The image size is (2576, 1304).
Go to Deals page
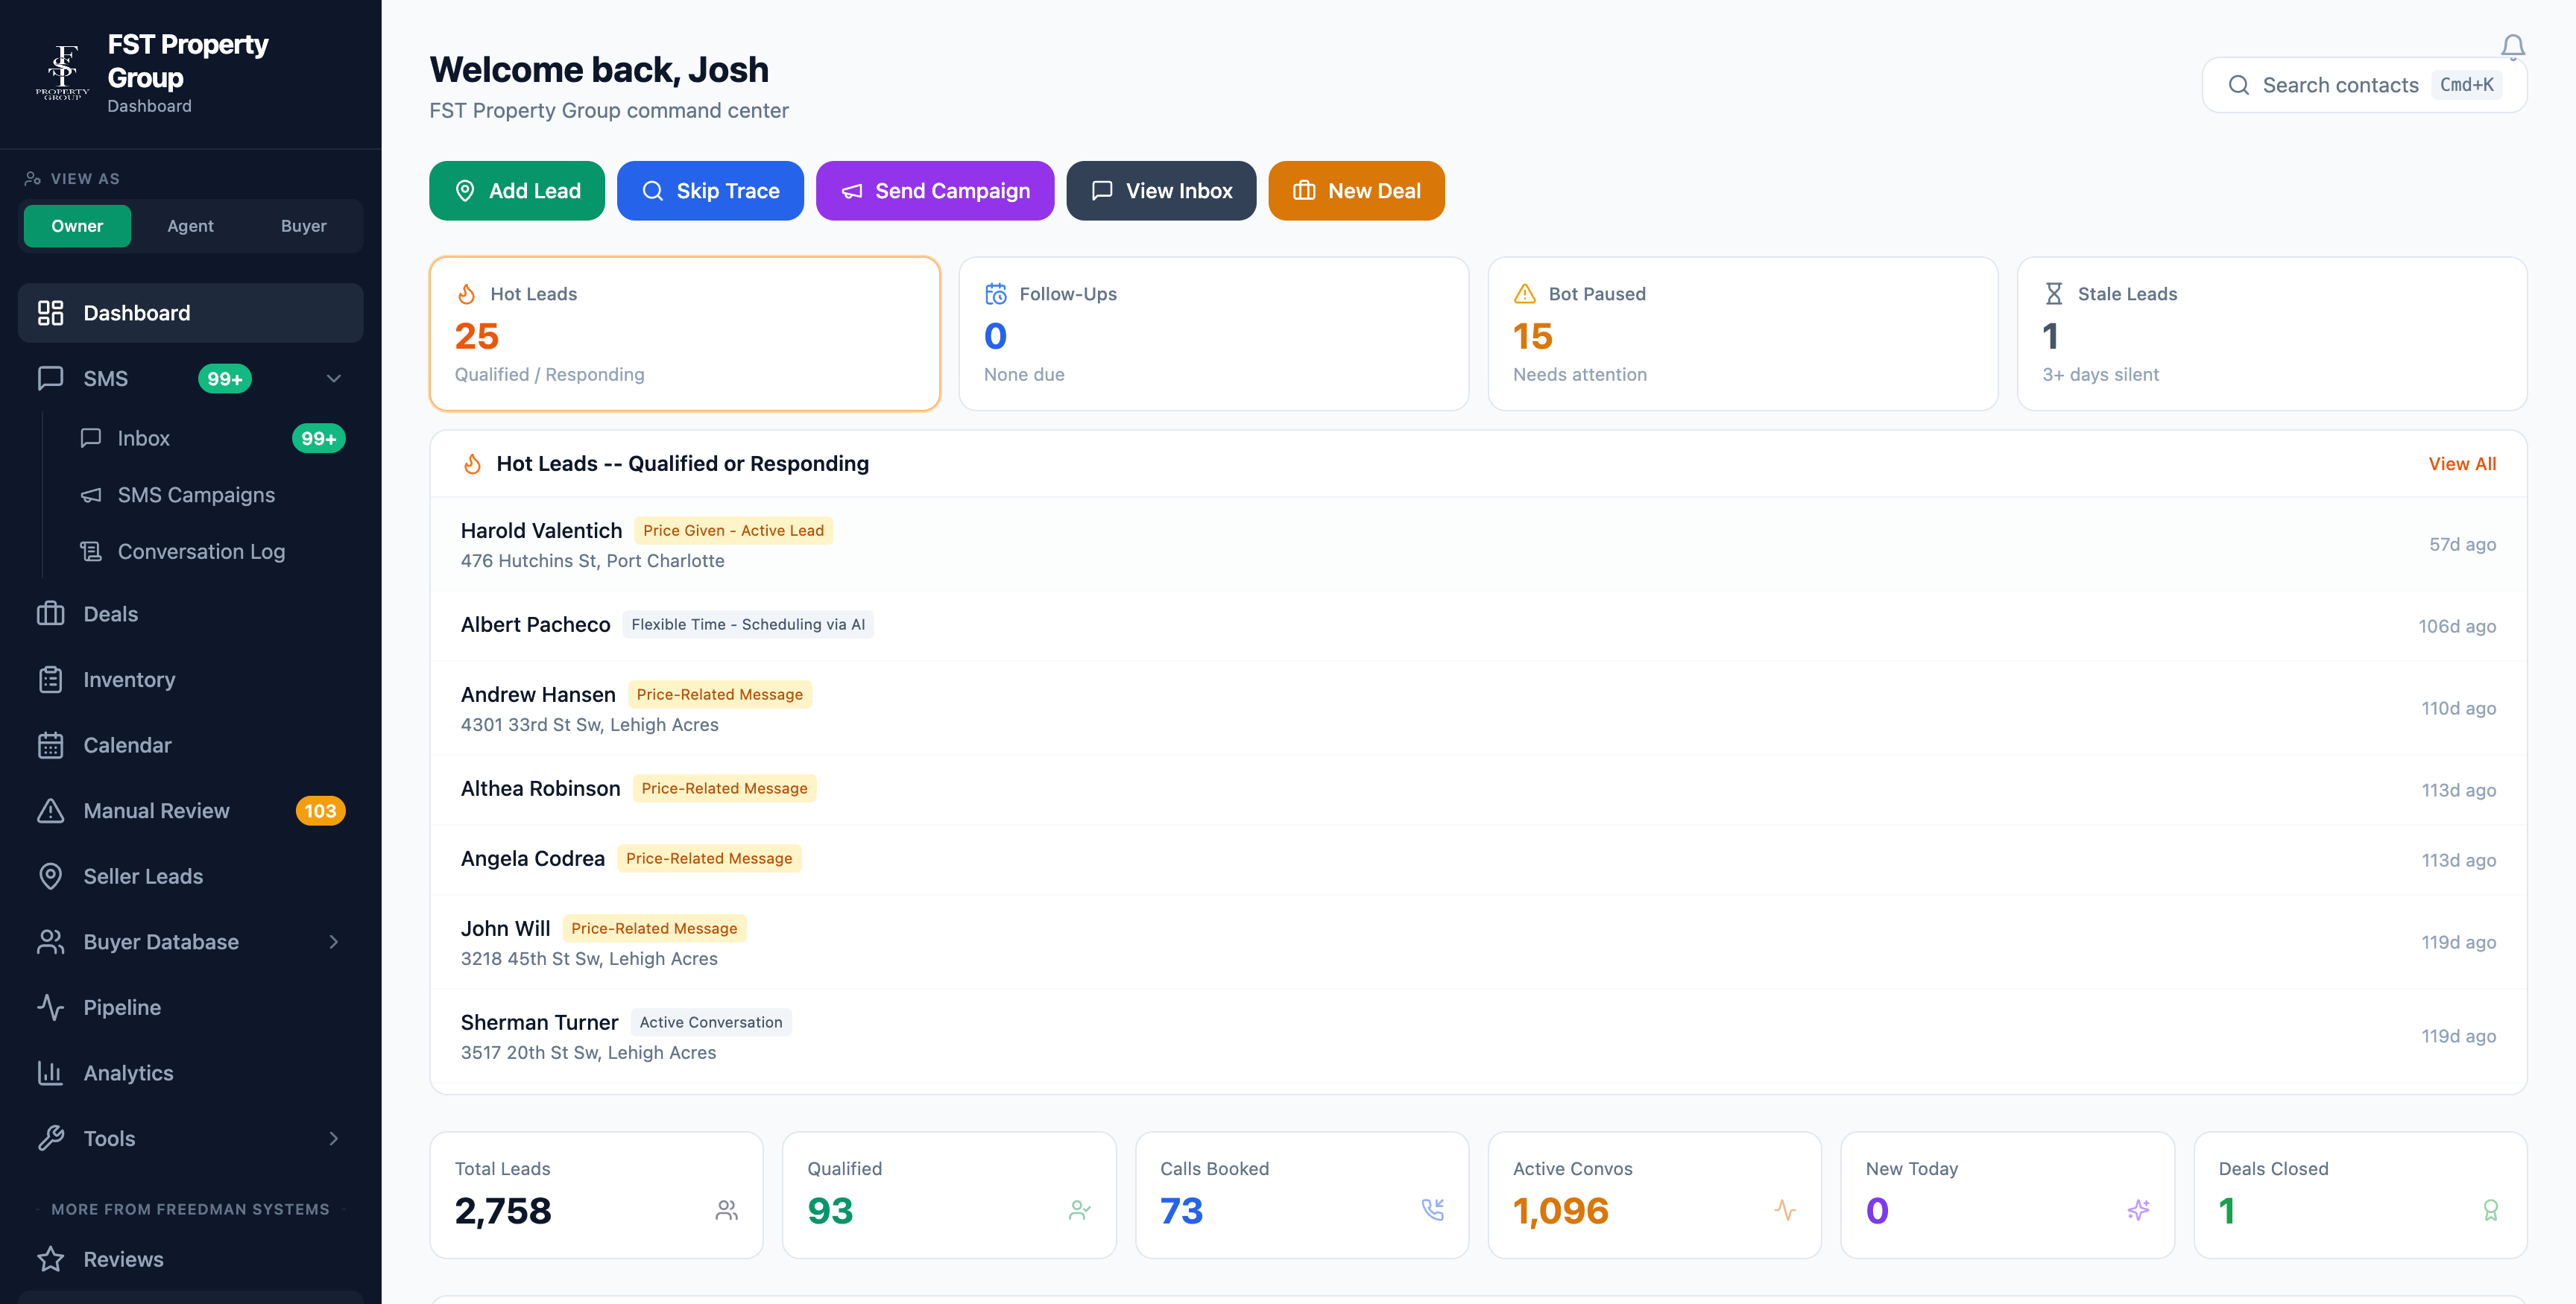click(x=190, y=614)
